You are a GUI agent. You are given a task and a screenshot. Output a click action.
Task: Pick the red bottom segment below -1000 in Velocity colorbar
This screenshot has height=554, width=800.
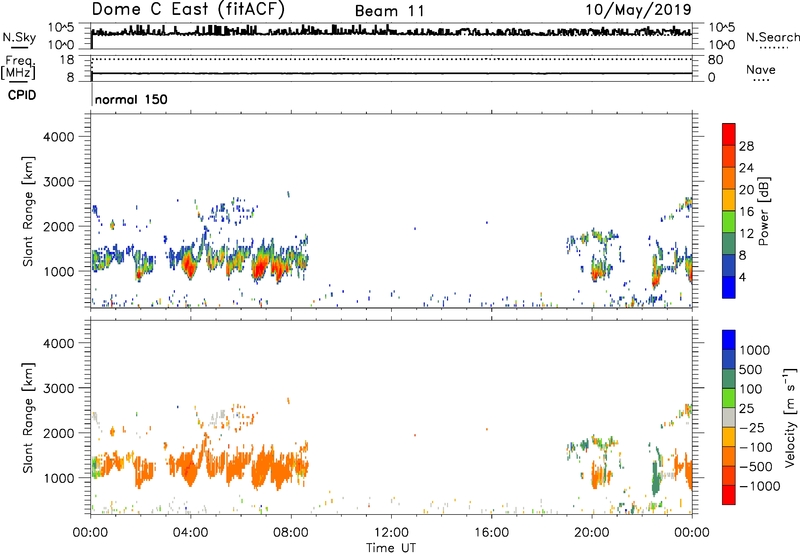pos(729,495)
